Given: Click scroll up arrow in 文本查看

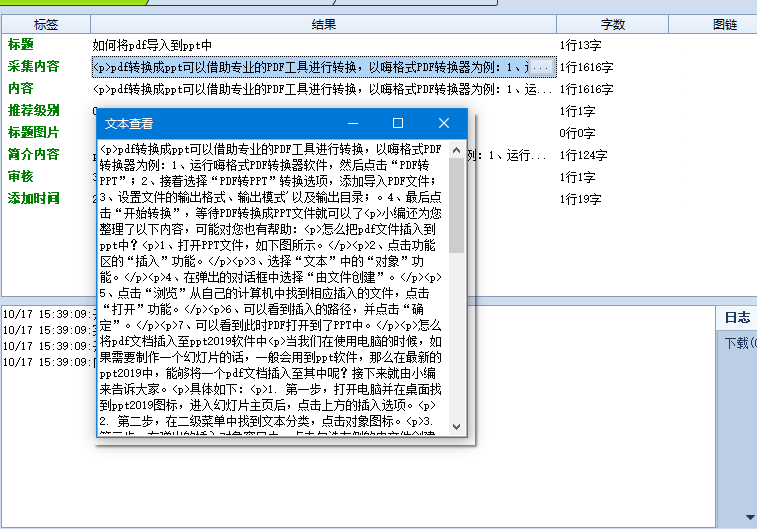Looking at the screenshot, I should tap(456, 150).
